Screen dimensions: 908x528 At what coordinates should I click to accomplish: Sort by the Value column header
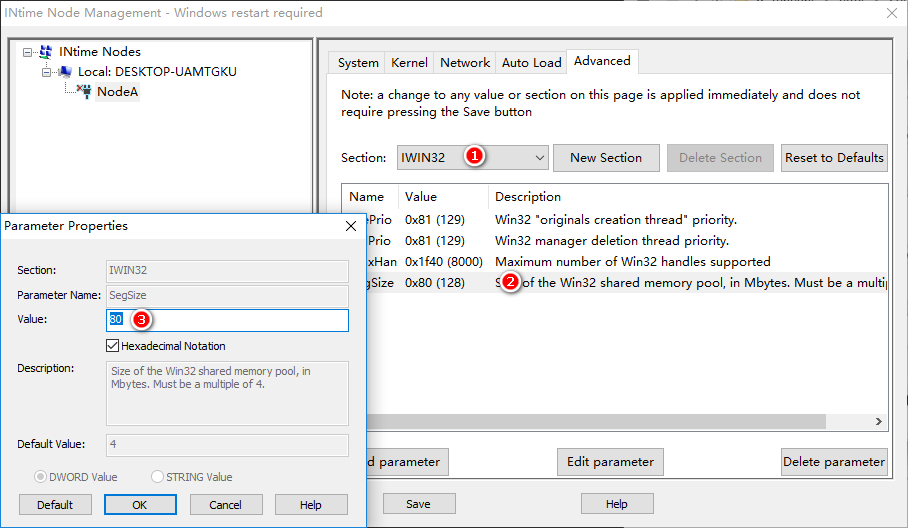(443, 197)
